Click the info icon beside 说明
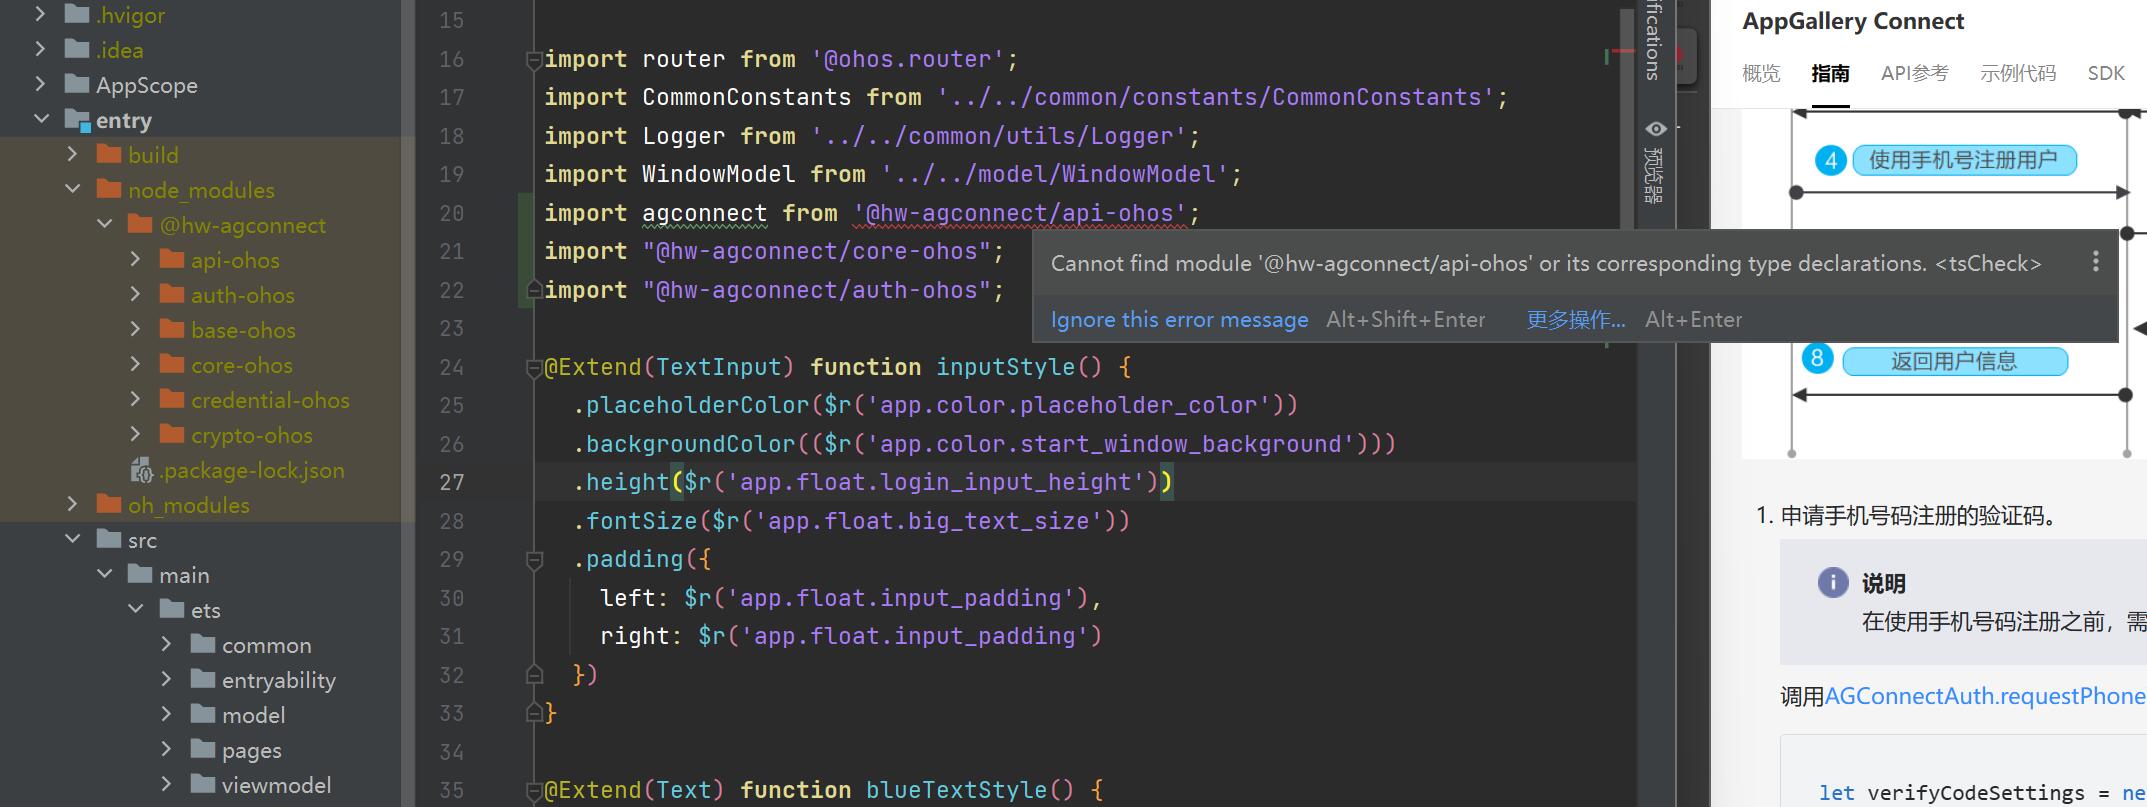 [x=1832, y=582]
